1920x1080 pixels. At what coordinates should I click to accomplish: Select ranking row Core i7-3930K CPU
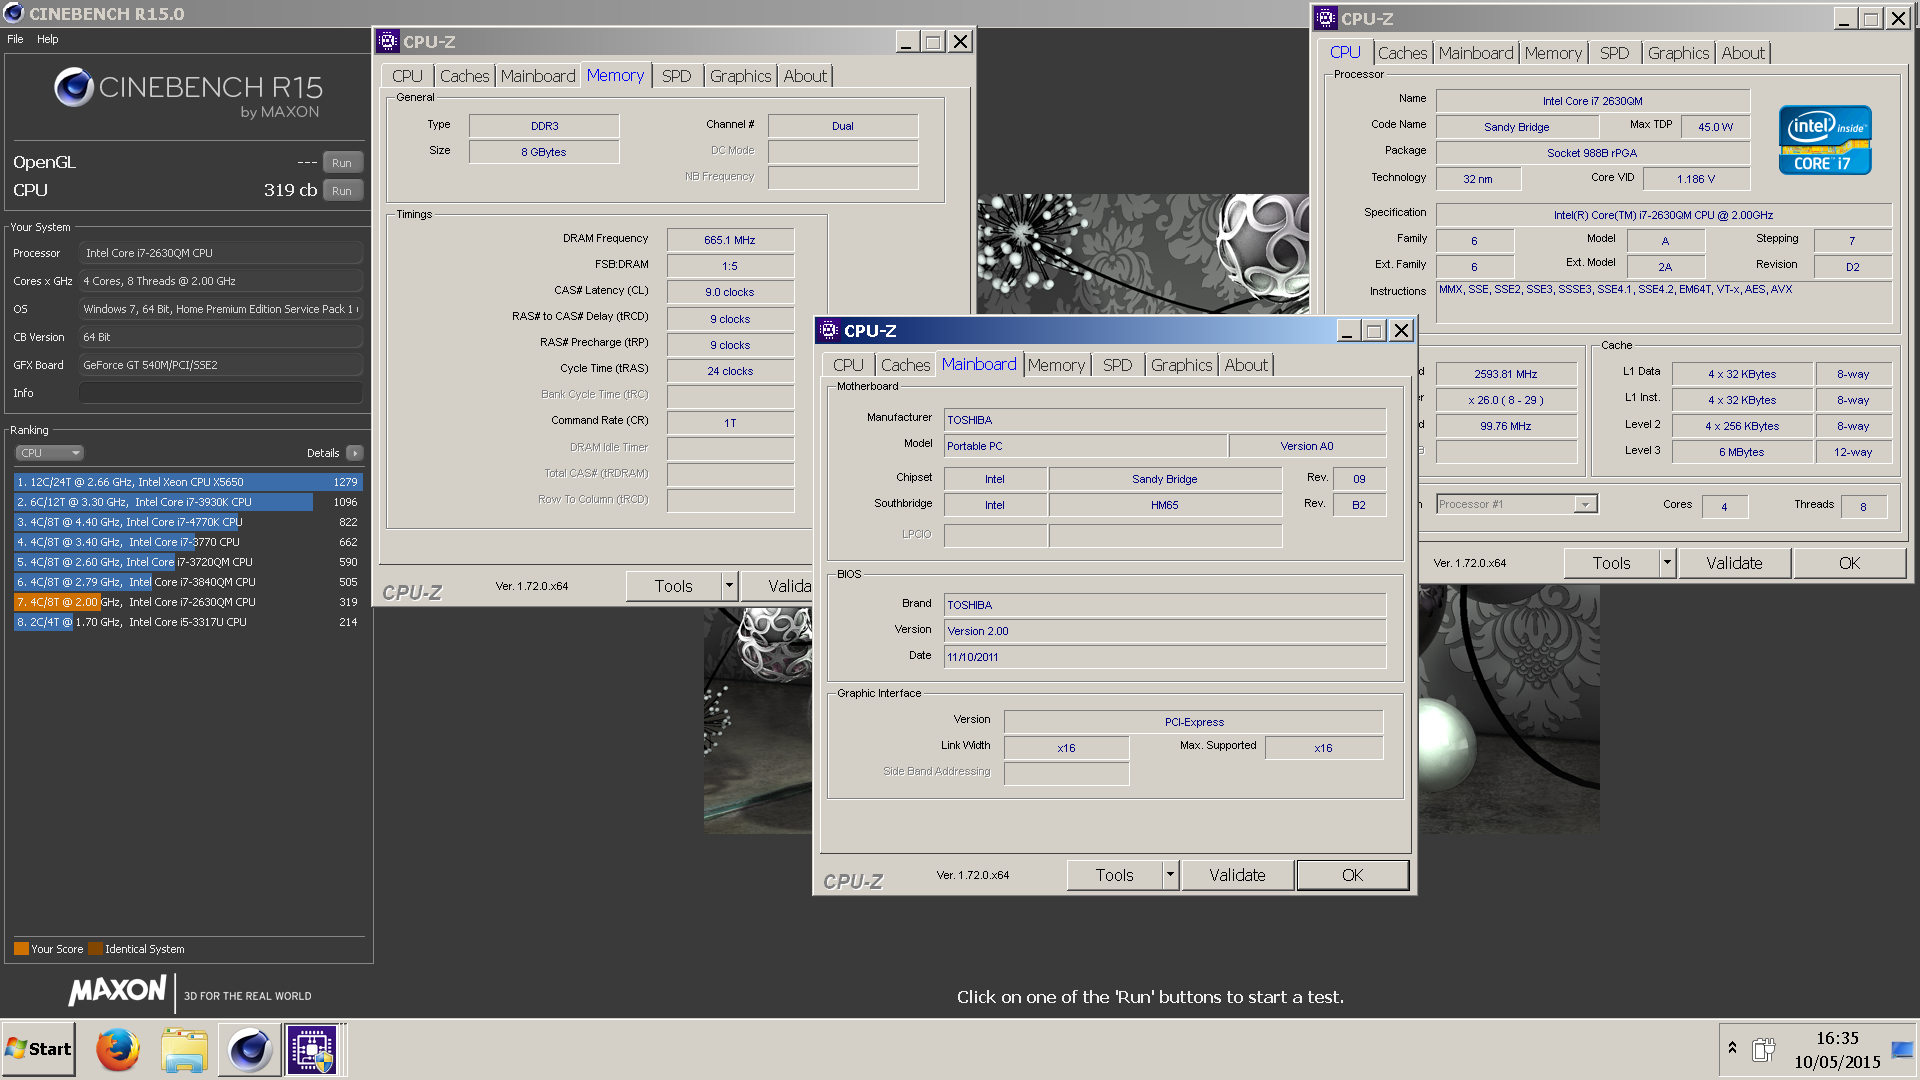188,502
